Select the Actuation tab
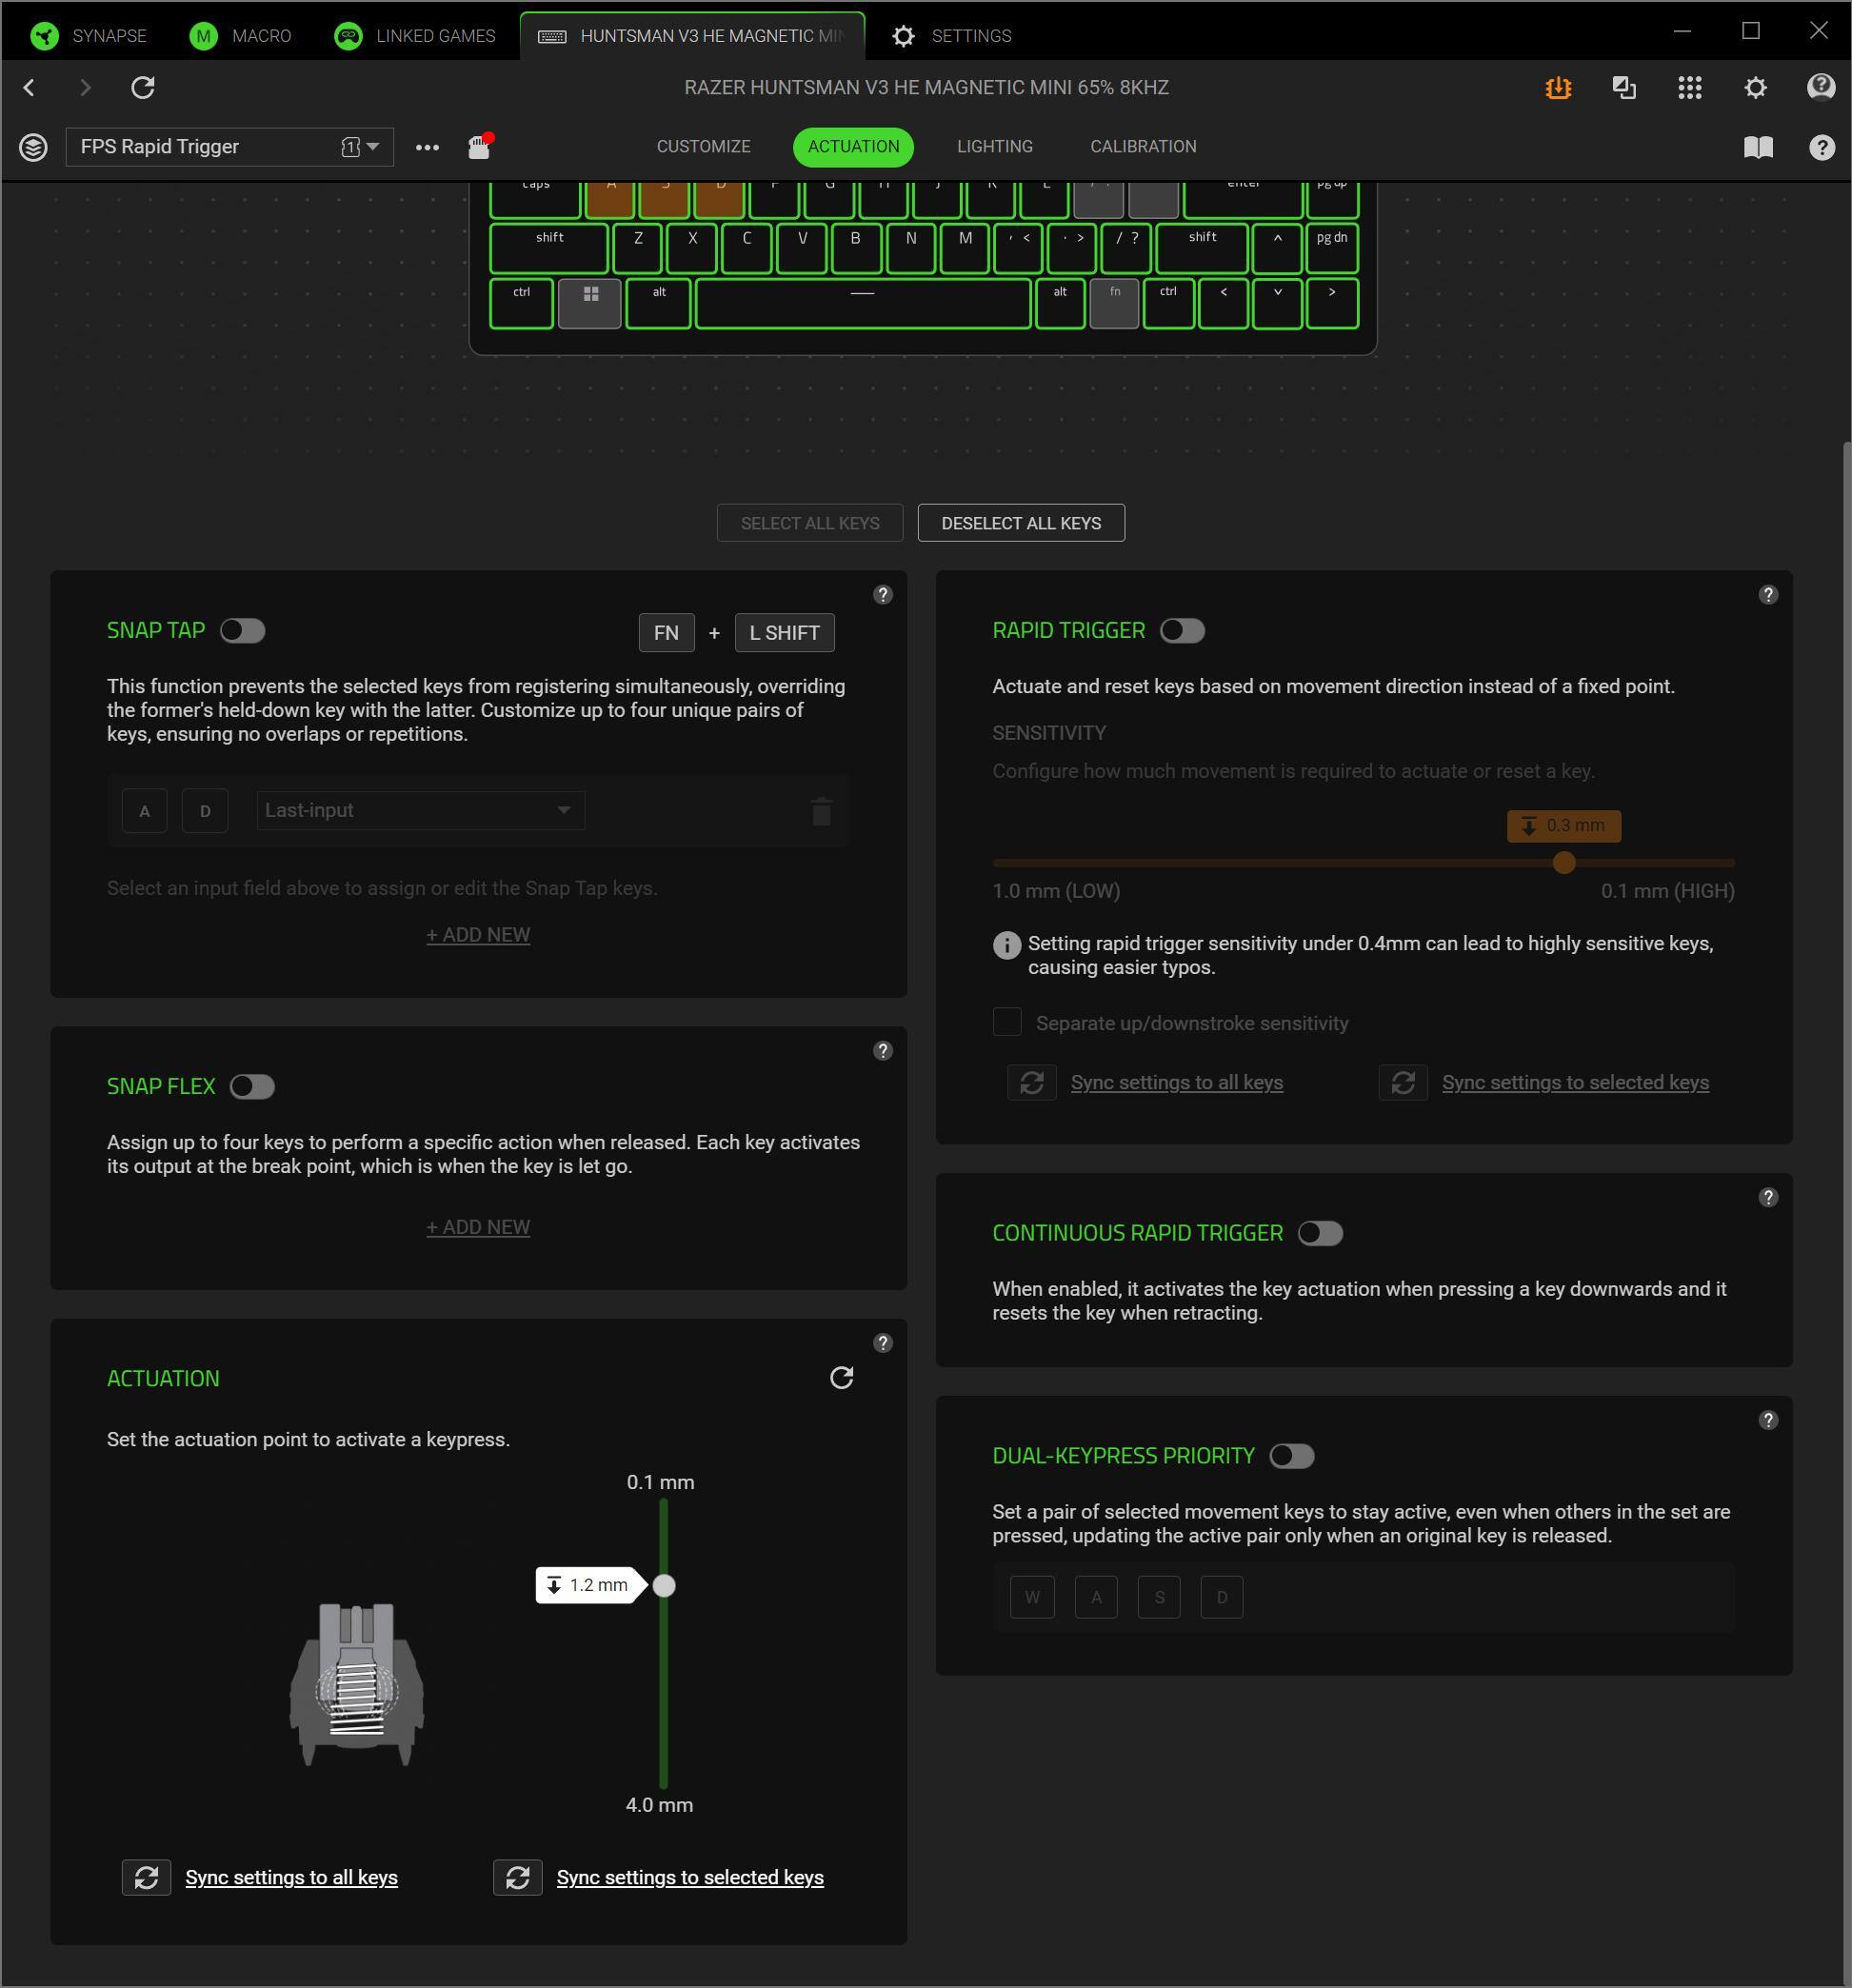The width and height of the screenshot is (1852, 1988). [853, 147]
